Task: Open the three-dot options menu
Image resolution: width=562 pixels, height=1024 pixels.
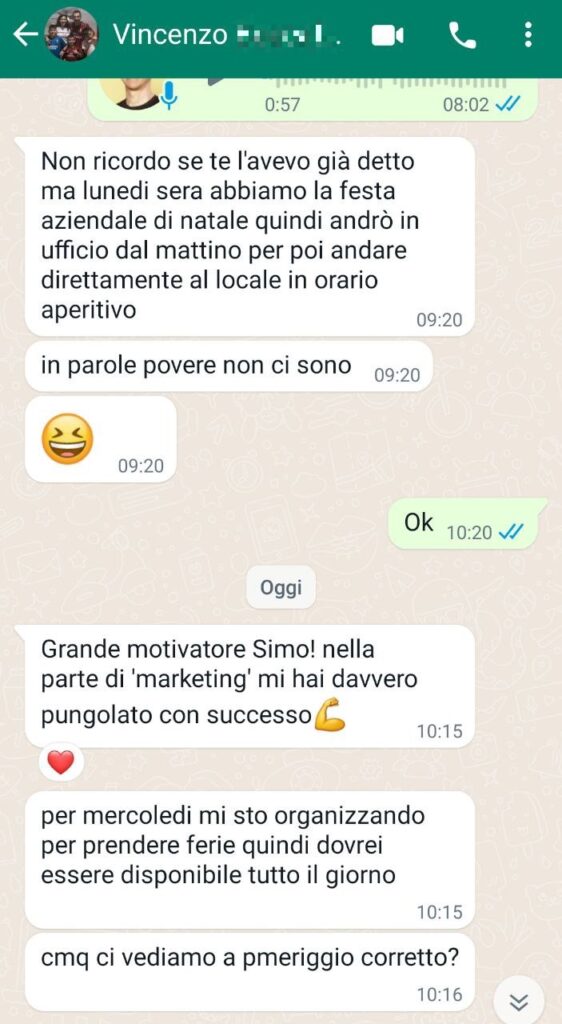Action: (x=528, y=35)
